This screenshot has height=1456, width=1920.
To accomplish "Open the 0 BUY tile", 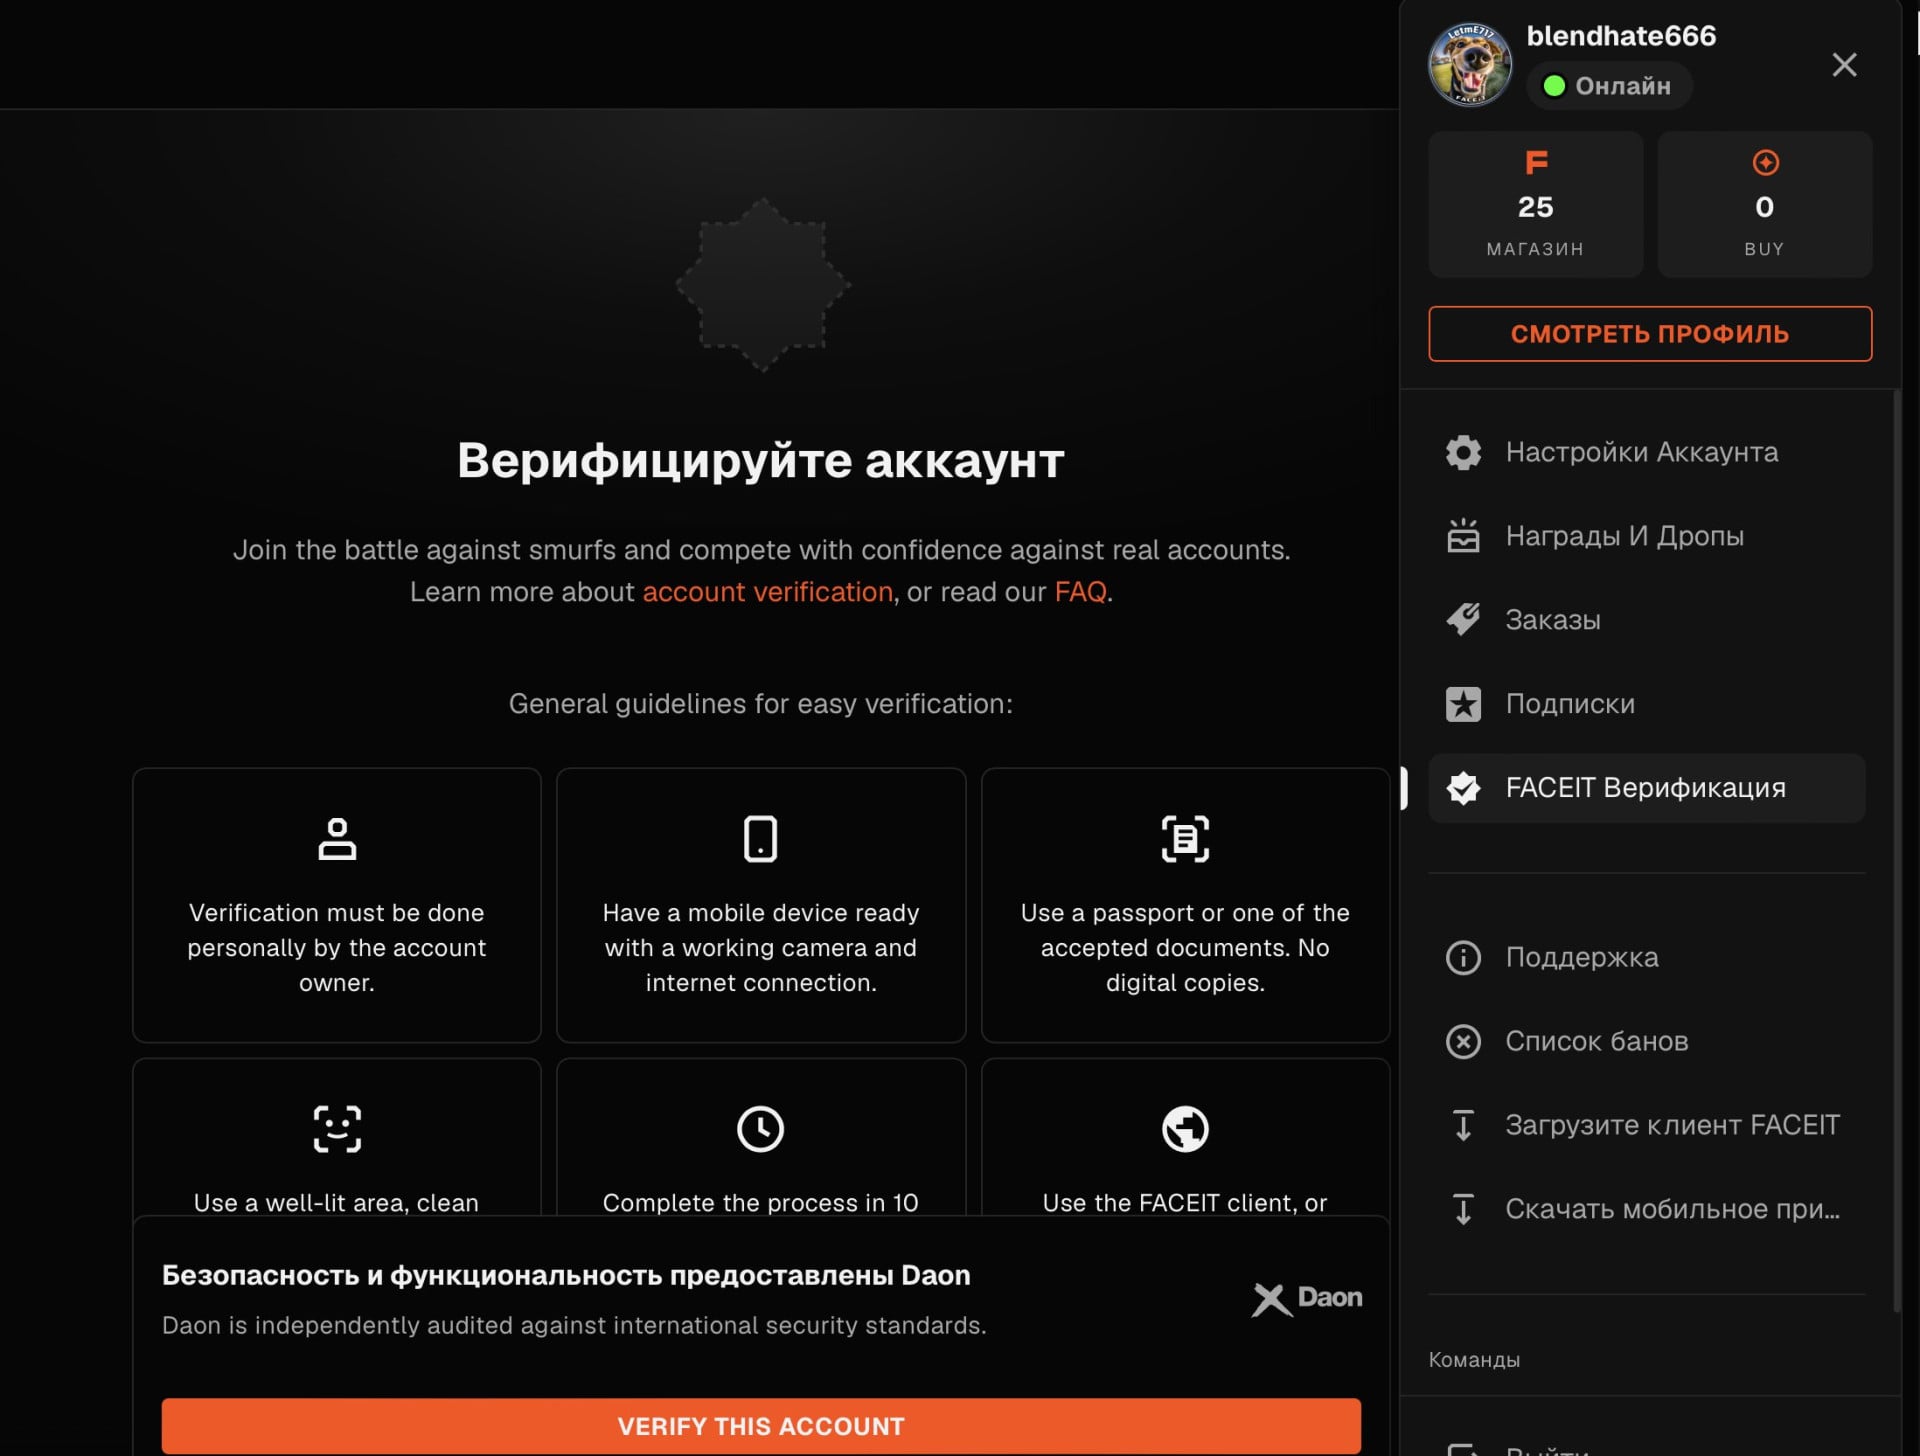I will coord(1765,204).
